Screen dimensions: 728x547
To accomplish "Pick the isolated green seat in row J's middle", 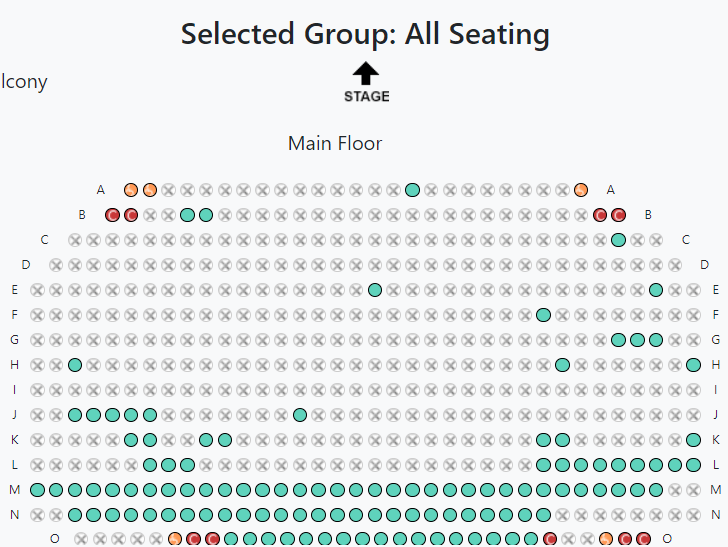I will [x=300, y=415].
